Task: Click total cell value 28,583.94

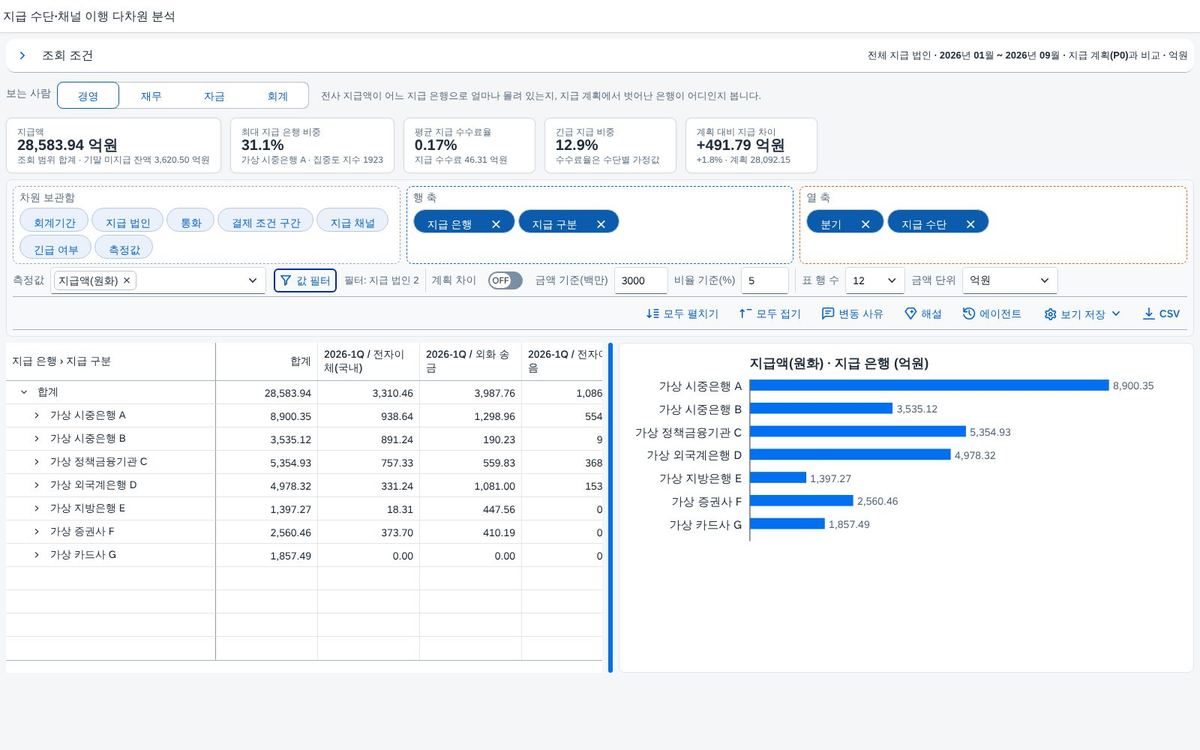Action: point(288,393)
